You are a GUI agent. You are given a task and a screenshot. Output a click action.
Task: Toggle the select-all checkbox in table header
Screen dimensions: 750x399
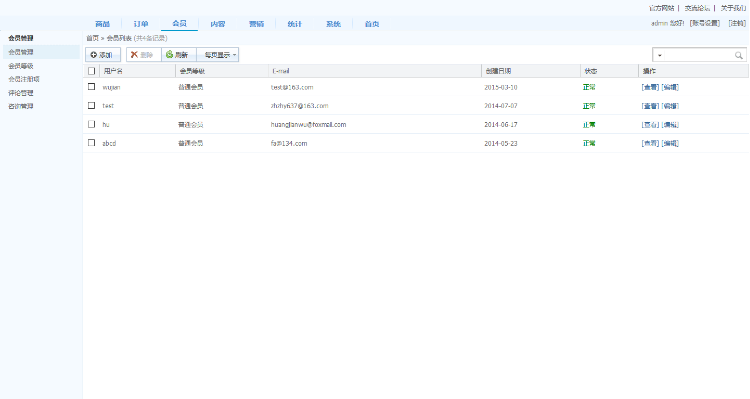click(x=91, y=71)
